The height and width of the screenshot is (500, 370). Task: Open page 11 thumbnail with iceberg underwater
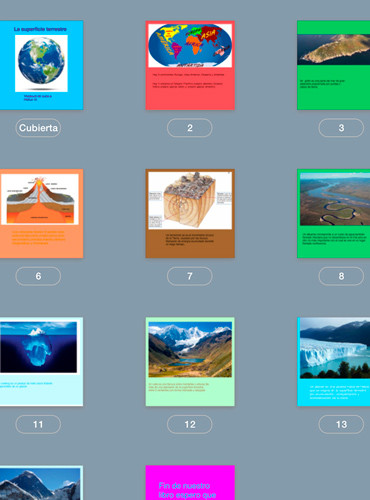41,362
